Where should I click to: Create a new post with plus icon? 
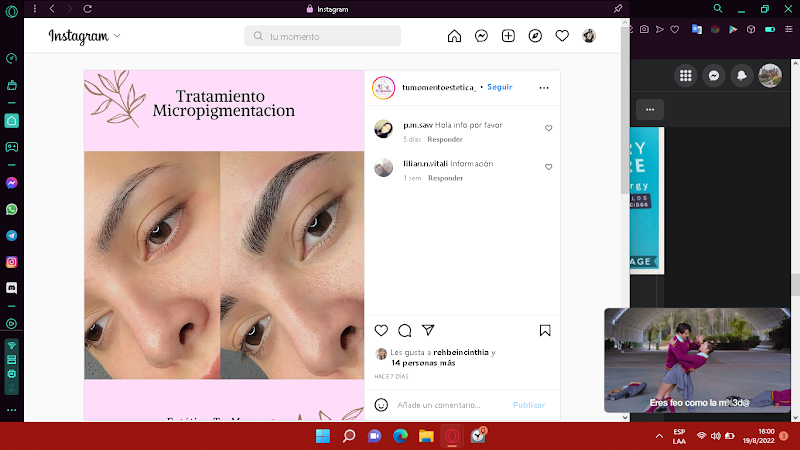[508, 36]
